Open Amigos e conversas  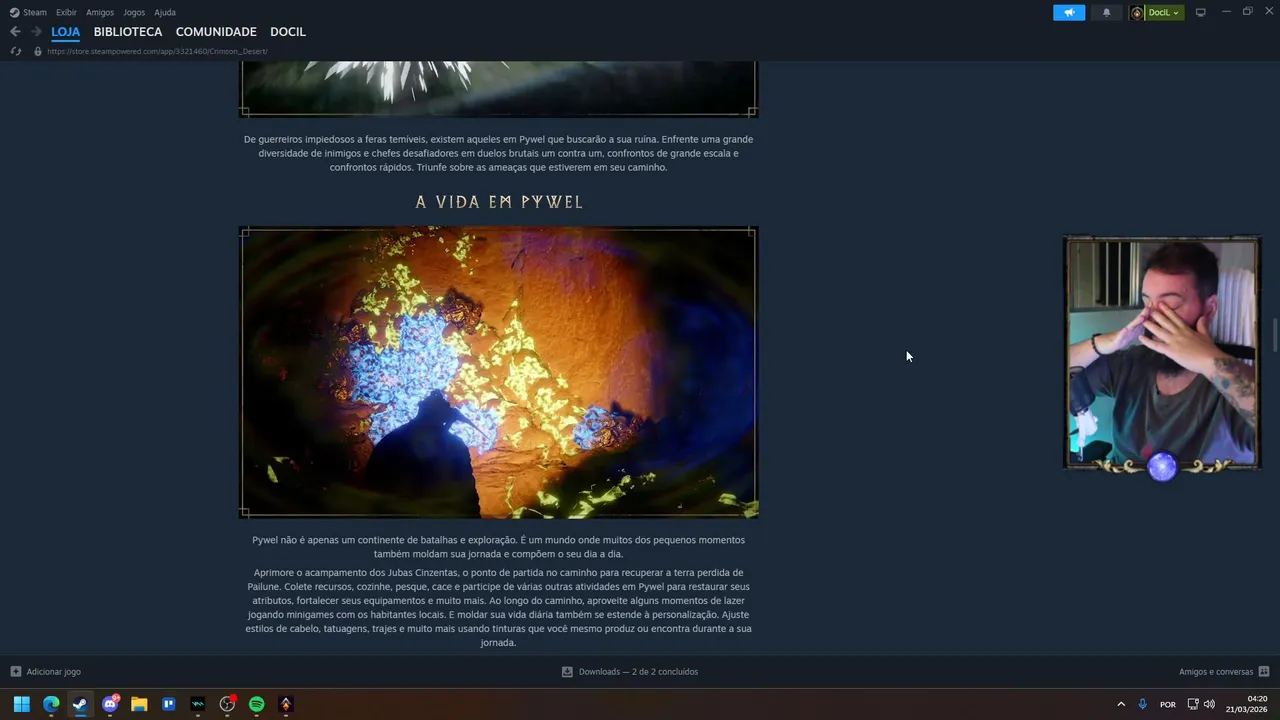pyautogui.click(x=1216, y=672)
